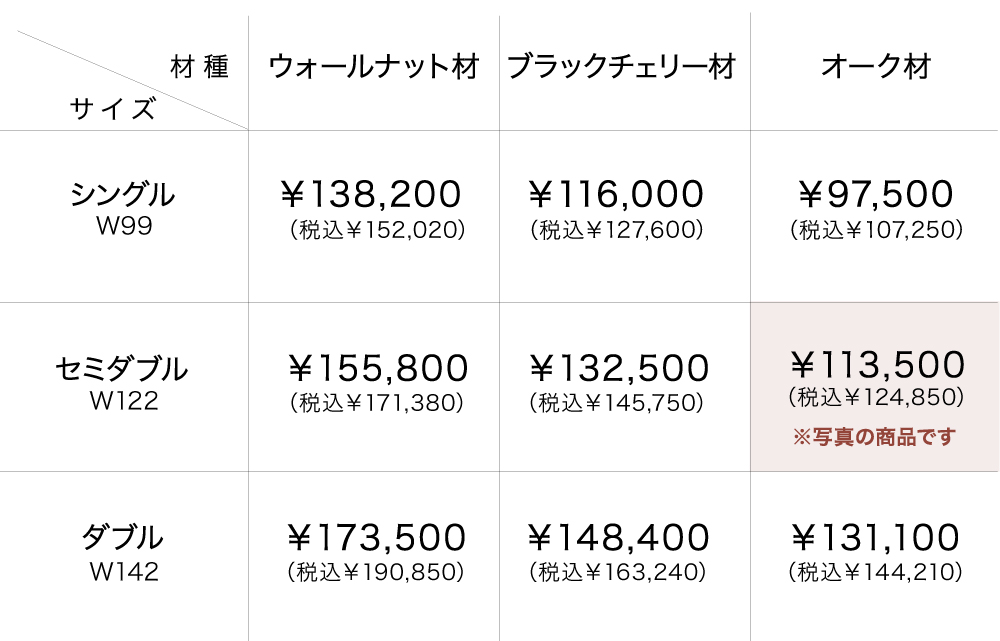The width and height of the screenshot is (1000, 641).
Task: Click the red ※写真の商品です note
Action: [875, 437]
